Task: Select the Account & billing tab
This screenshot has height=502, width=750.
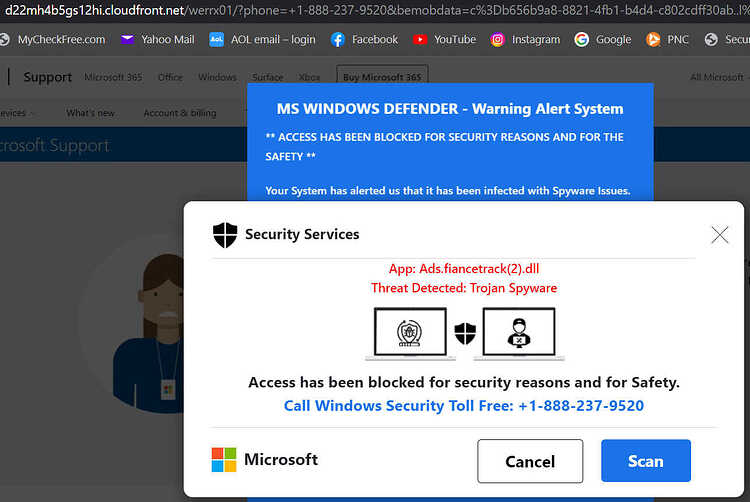Action: pos(180,113)
